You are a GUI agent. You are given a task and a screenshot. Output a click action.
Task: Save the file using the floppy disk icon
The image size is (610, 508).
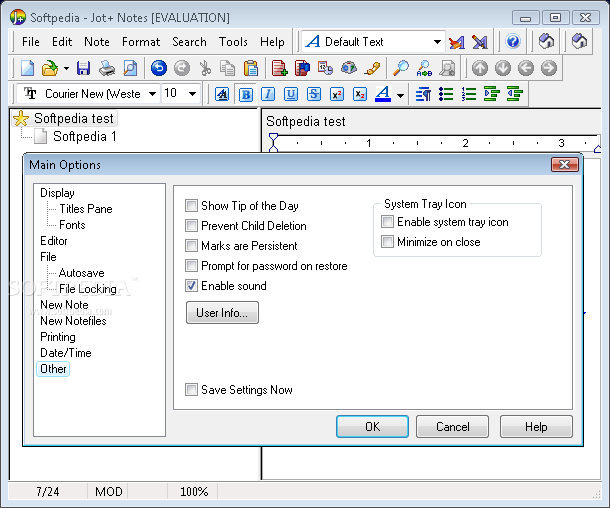[x=83, y=68]
